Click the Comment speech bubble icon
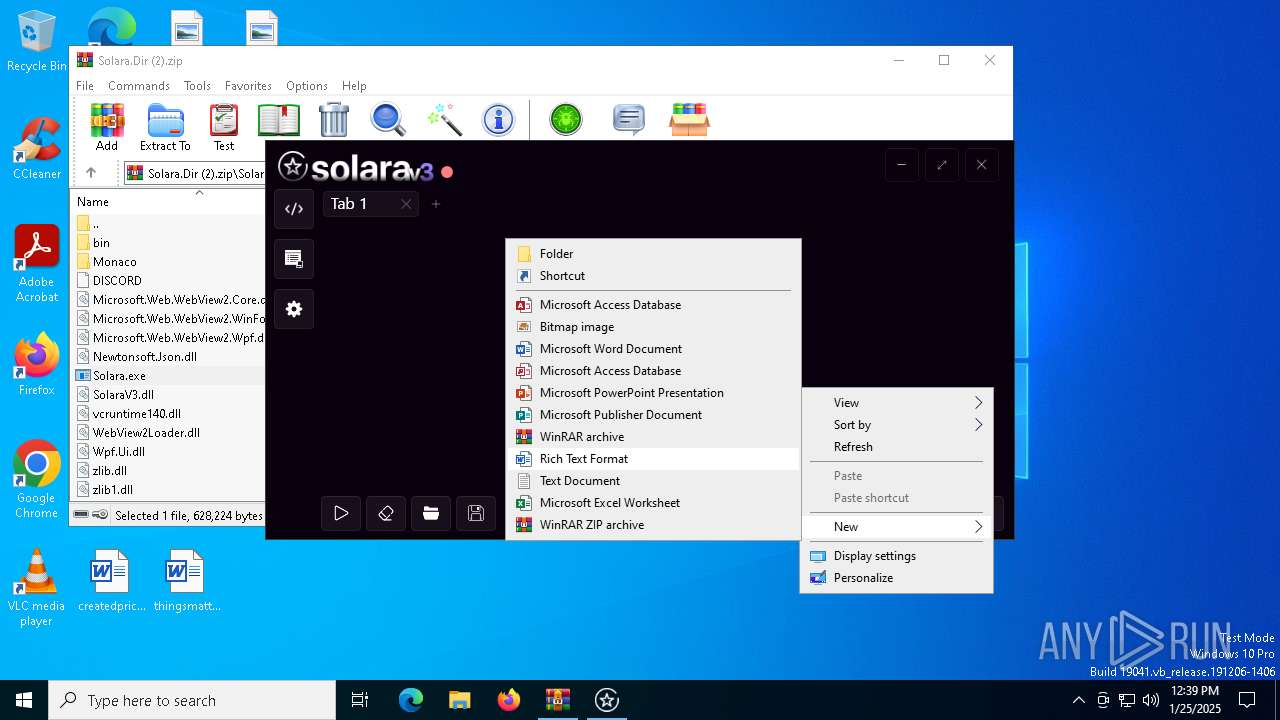The width and height of the screenshot is (1280, 720). tap(628, 120)
